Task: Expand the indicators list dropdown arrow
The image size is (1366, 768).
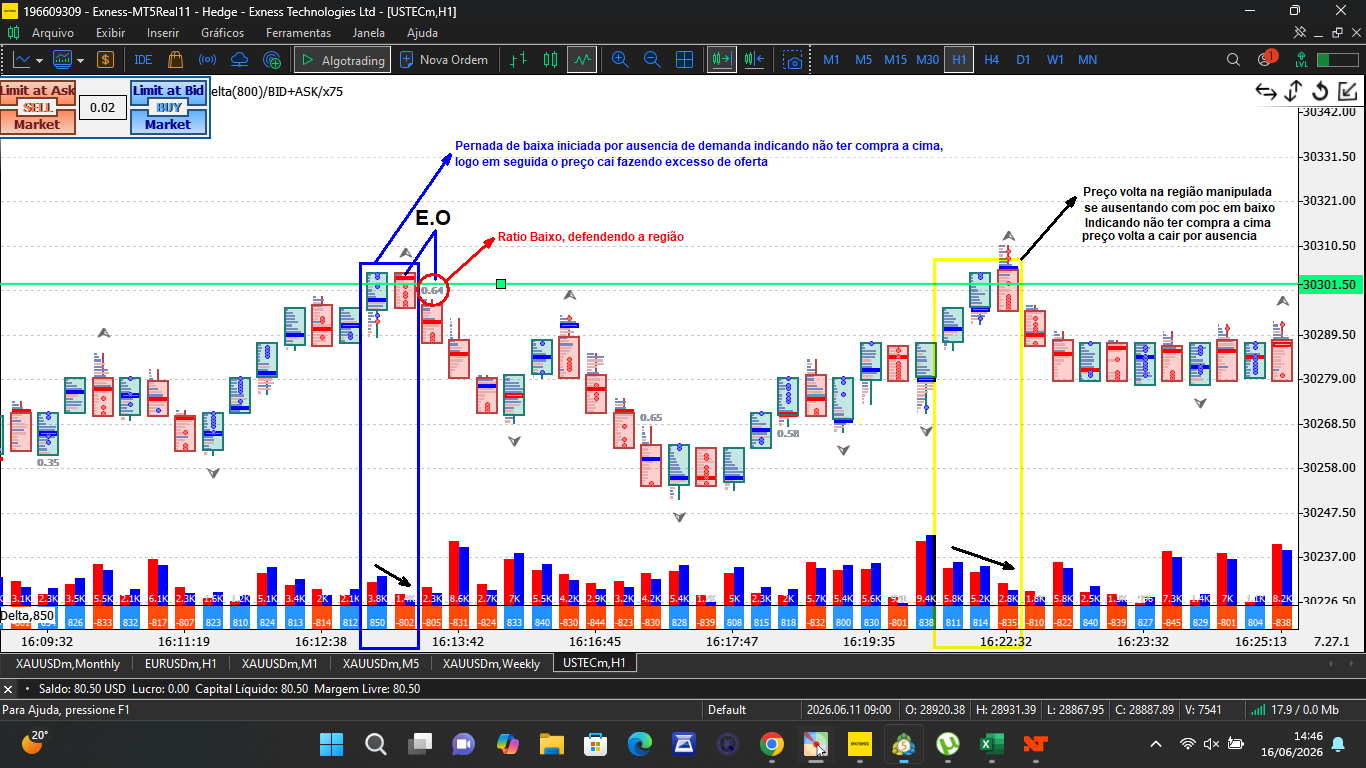Action: pyautogui.click(x=80, y=60)
